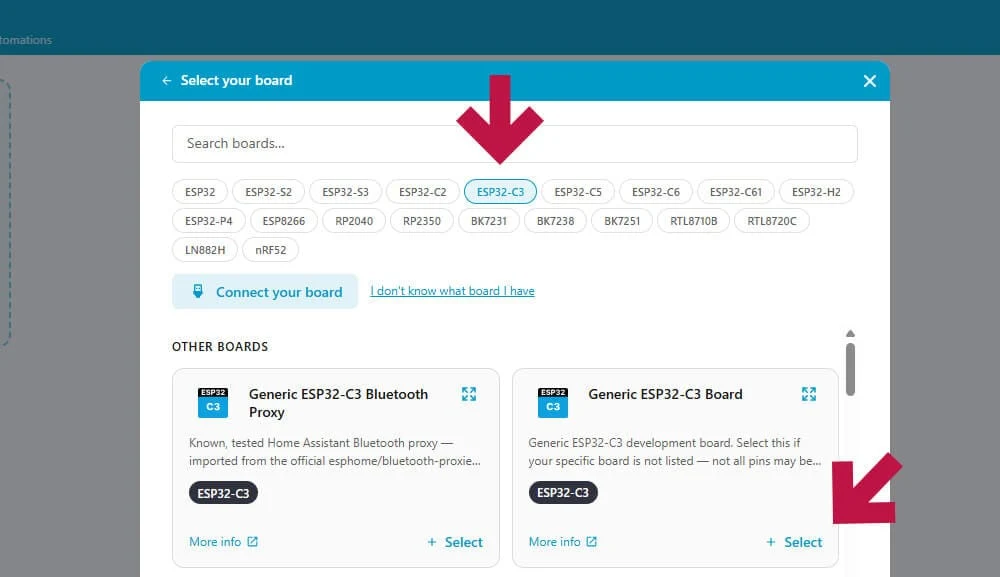Filter boards by the ESP32 chip
This screenshot has width=1000, height=577.
pyautogui.click(x=200, y=192)
